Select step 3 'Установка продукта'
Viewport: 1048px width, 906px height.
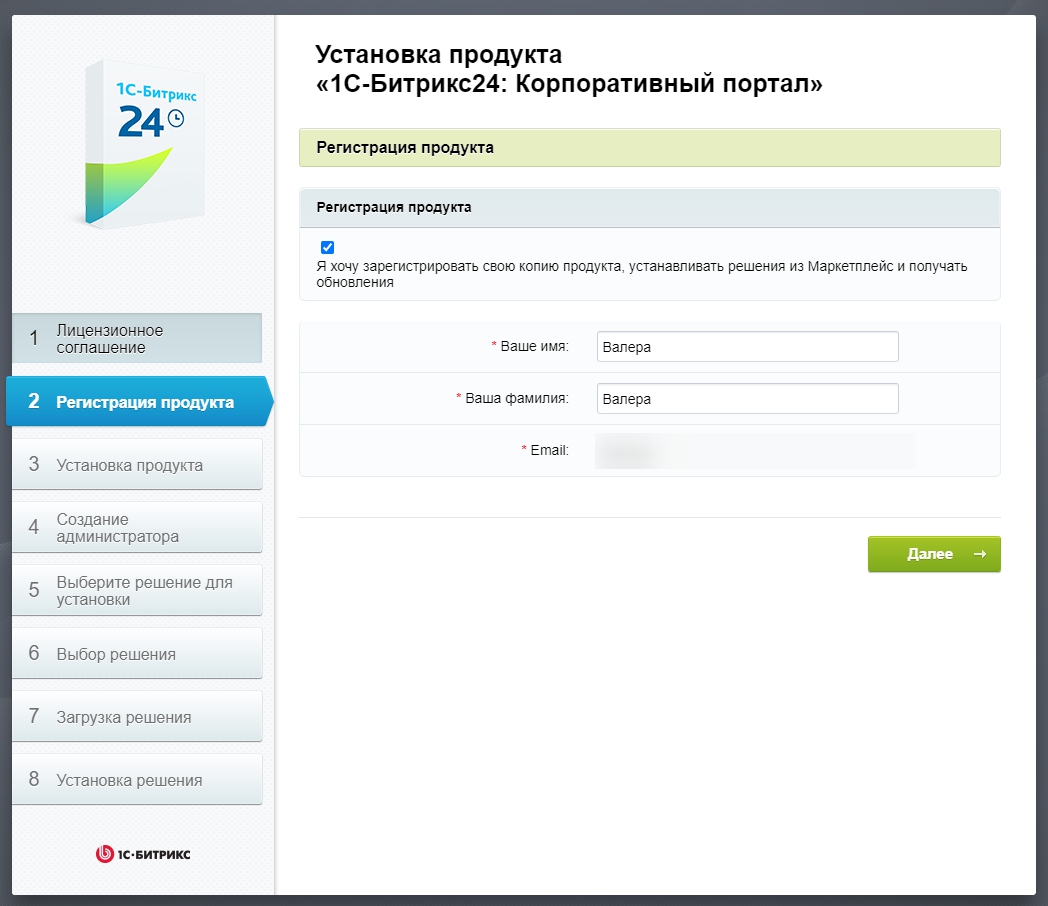pos(137,464)
